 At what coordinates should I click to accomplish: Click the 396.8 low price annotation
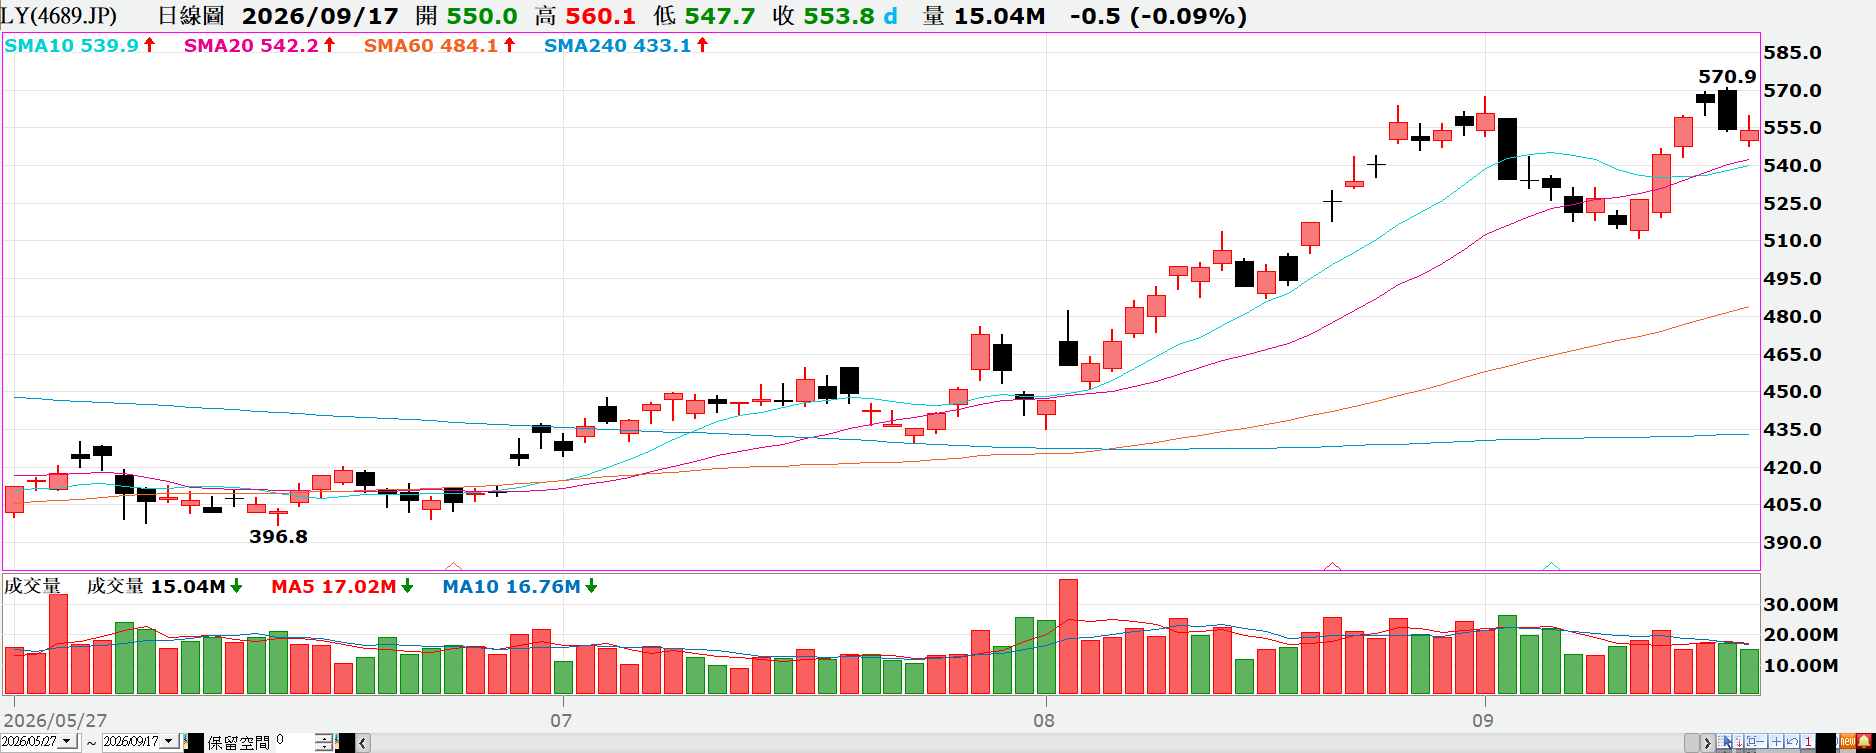278,537
